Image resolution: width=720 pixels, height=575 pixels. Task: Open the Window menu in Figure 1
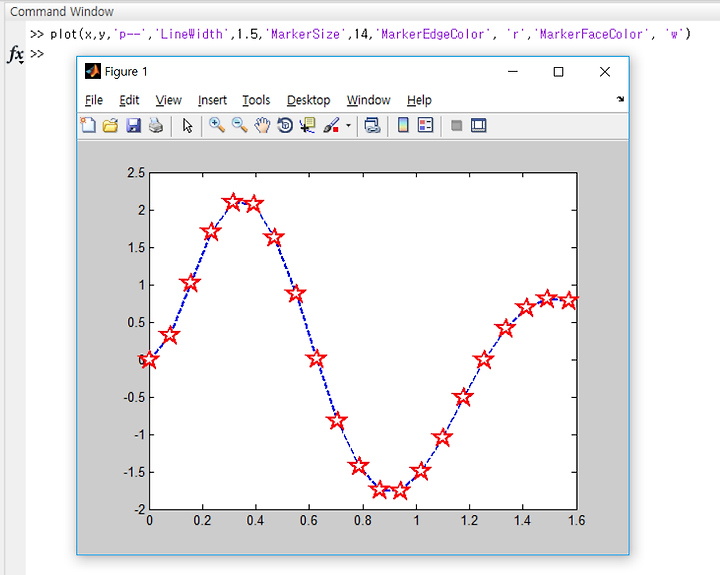click(x=368, y=100)
